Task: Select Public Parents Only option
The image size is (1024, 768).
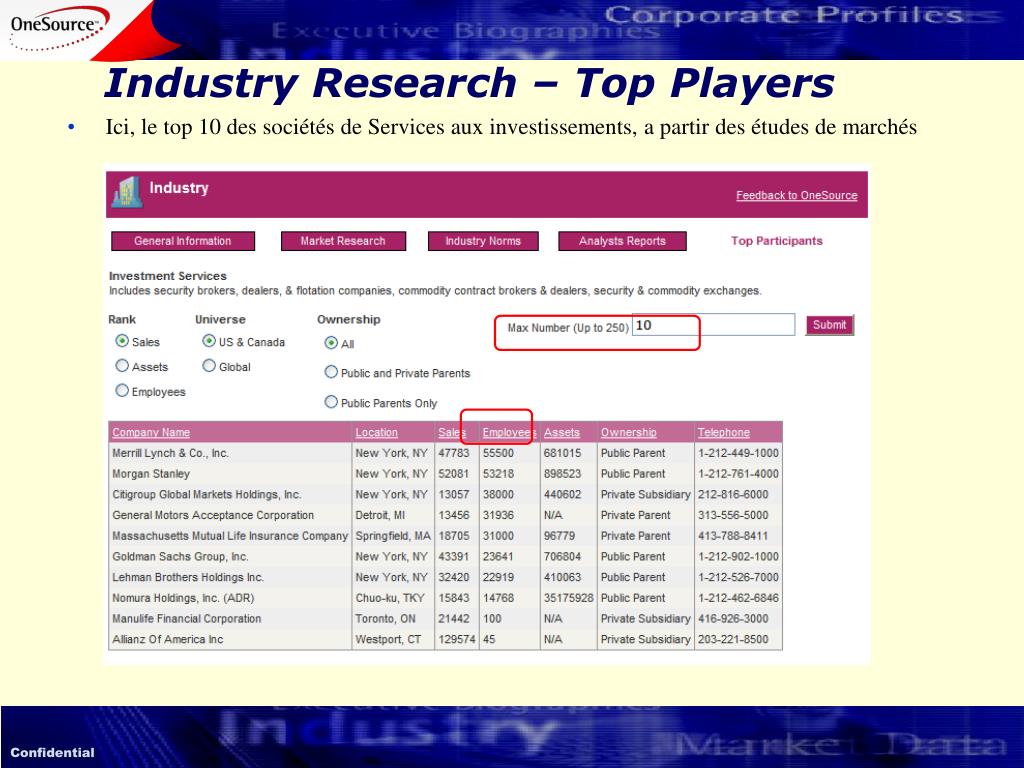Action: 331,402
